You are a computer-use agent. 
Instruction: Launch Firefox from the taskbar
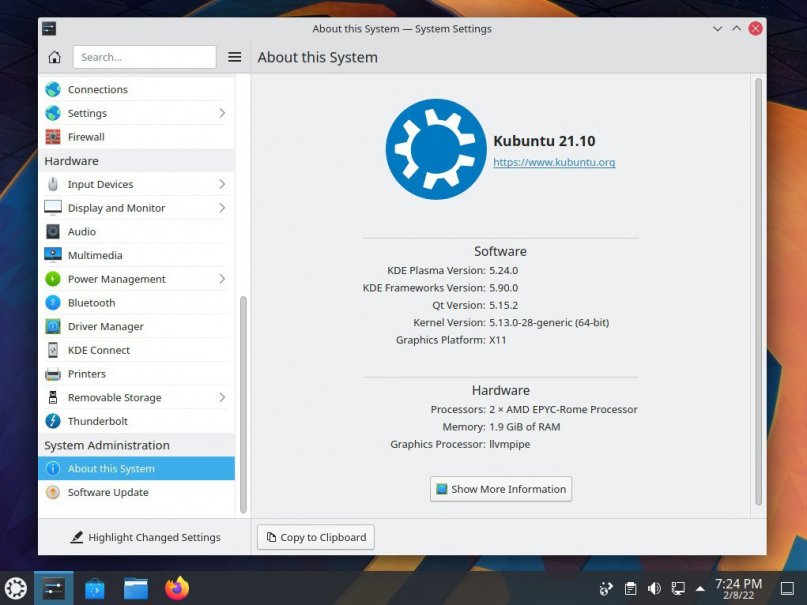tap(177, 588)
